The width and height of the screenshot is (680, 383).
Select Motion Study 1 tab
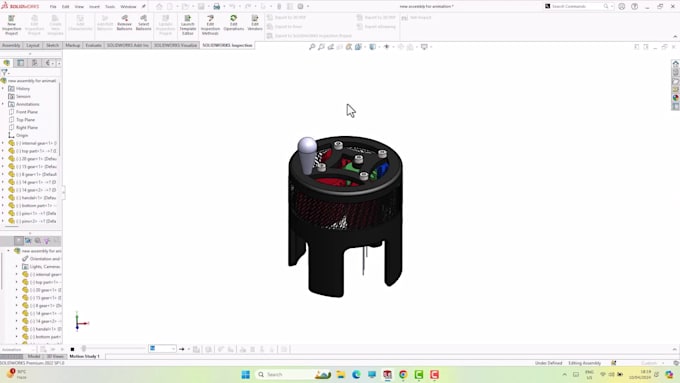pos(85,356)
